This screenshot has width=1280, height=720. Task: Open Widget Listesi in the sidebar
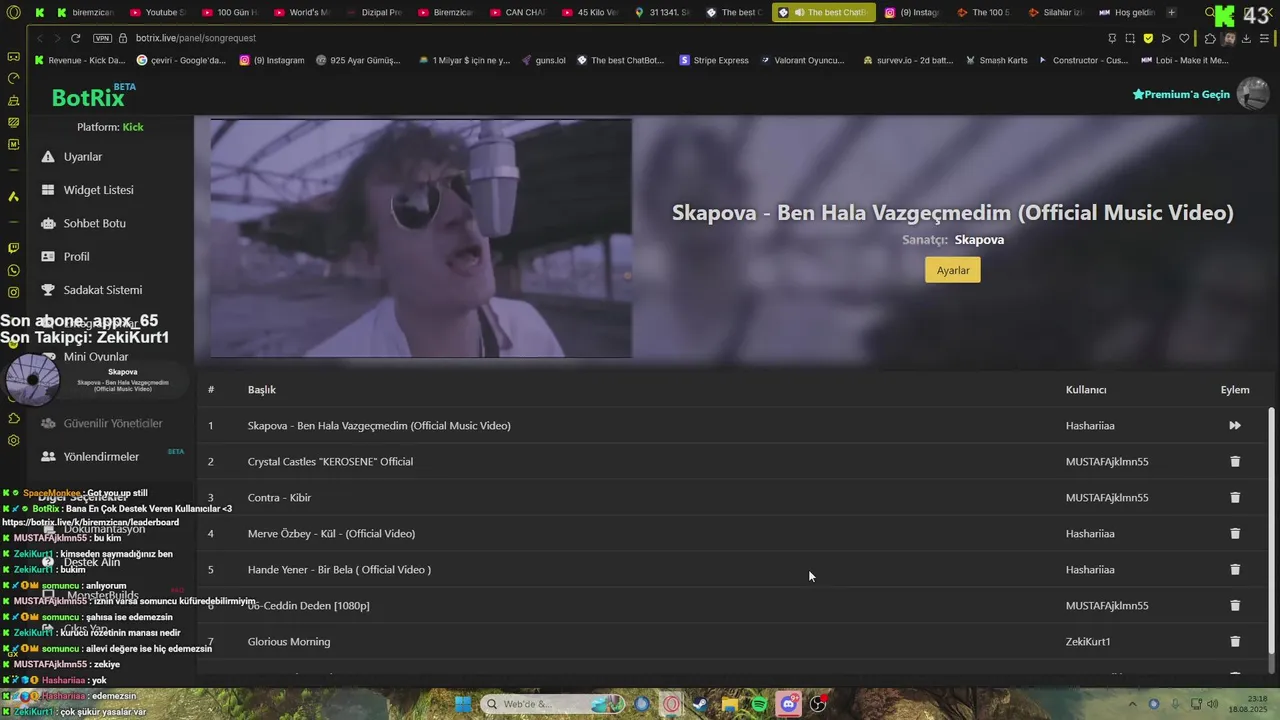tap(98, 190)
